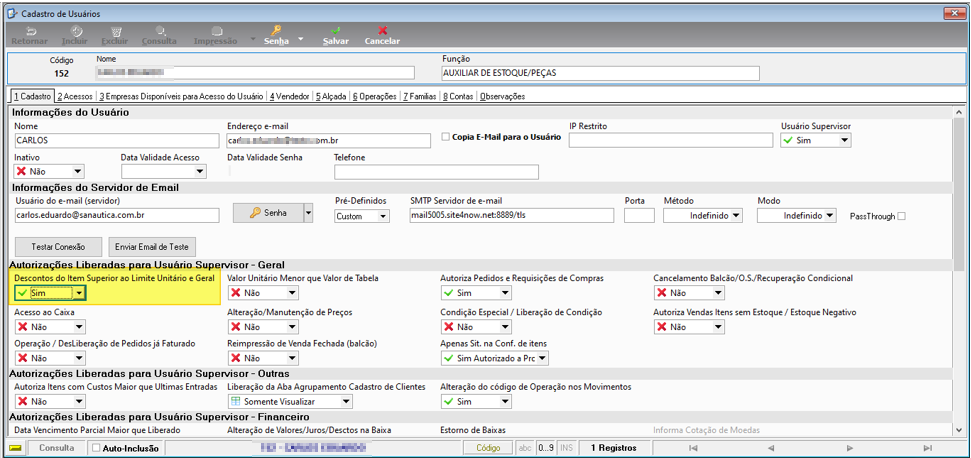Click the vertical scrollbar down arrow
This screenshot has width=971, height=458.
(x=959, y=431)
